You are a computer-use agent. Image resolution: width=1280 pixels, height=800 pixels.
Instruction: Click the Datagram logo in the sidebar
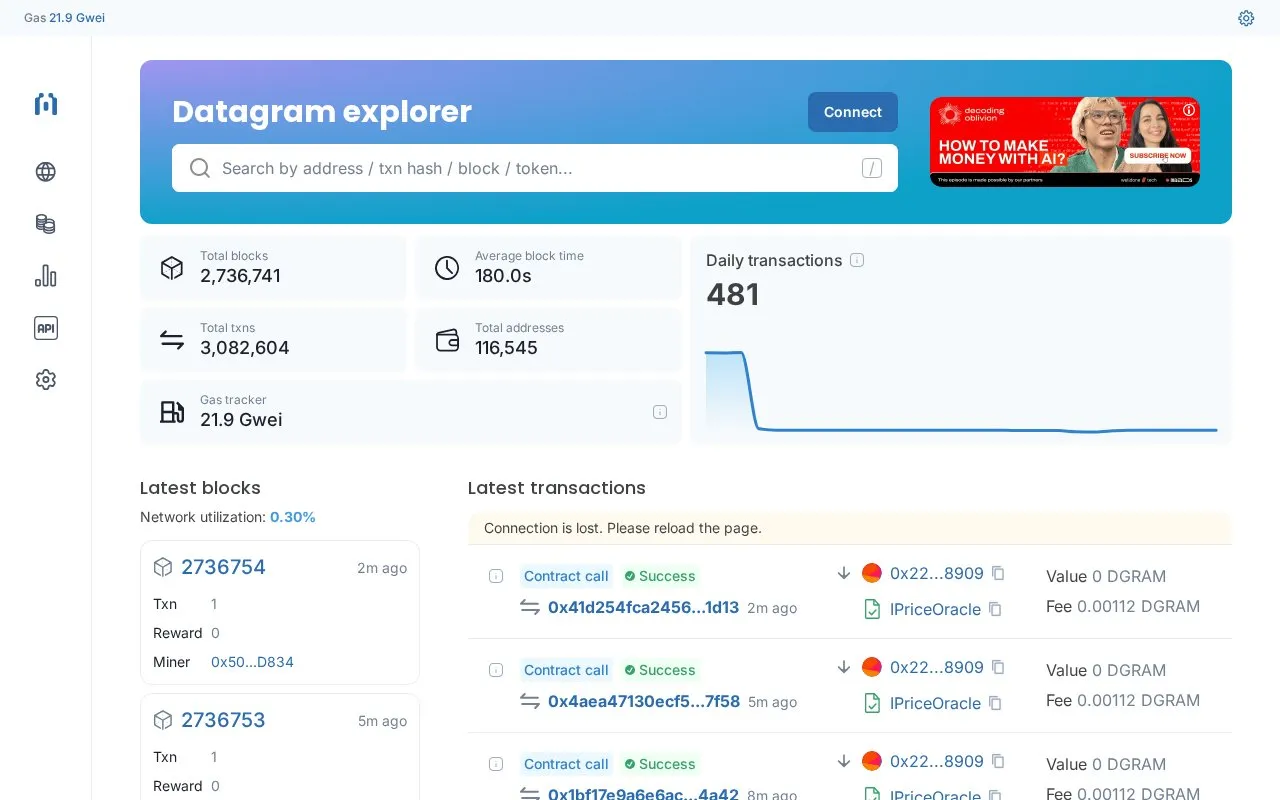pos(46,104)
